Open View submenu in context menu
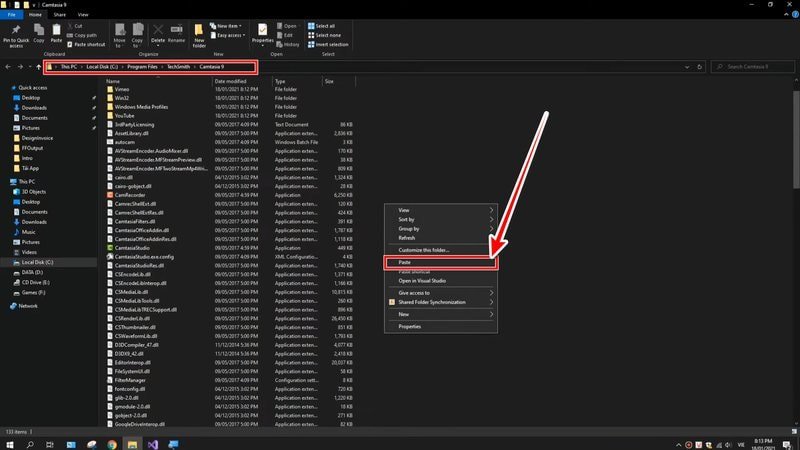The width and height of the screenshot is (800, 450). pos(441,210)
